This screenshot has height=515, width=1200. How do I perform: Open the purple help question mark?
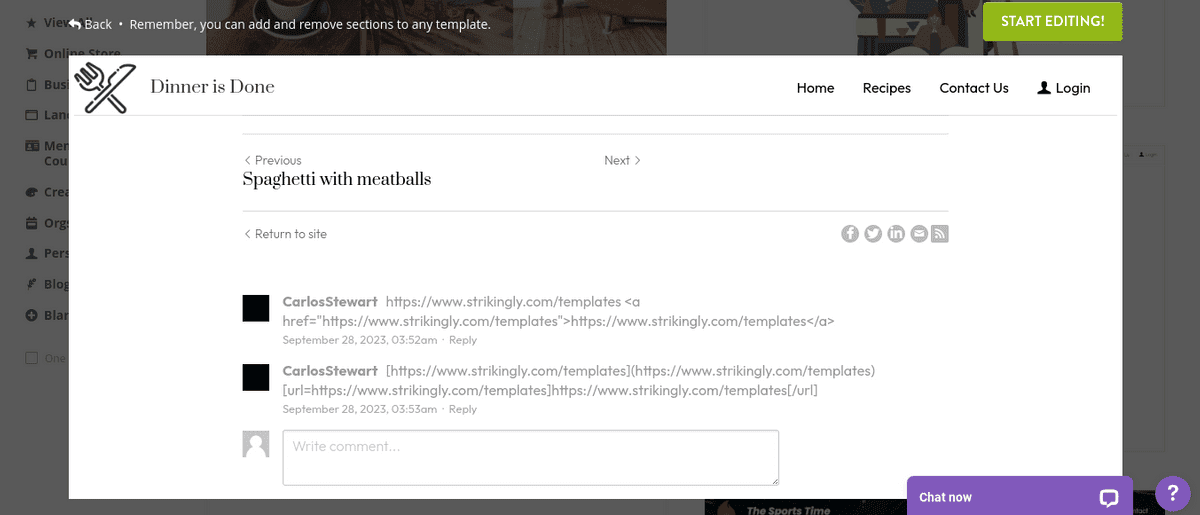point(1172,492)
